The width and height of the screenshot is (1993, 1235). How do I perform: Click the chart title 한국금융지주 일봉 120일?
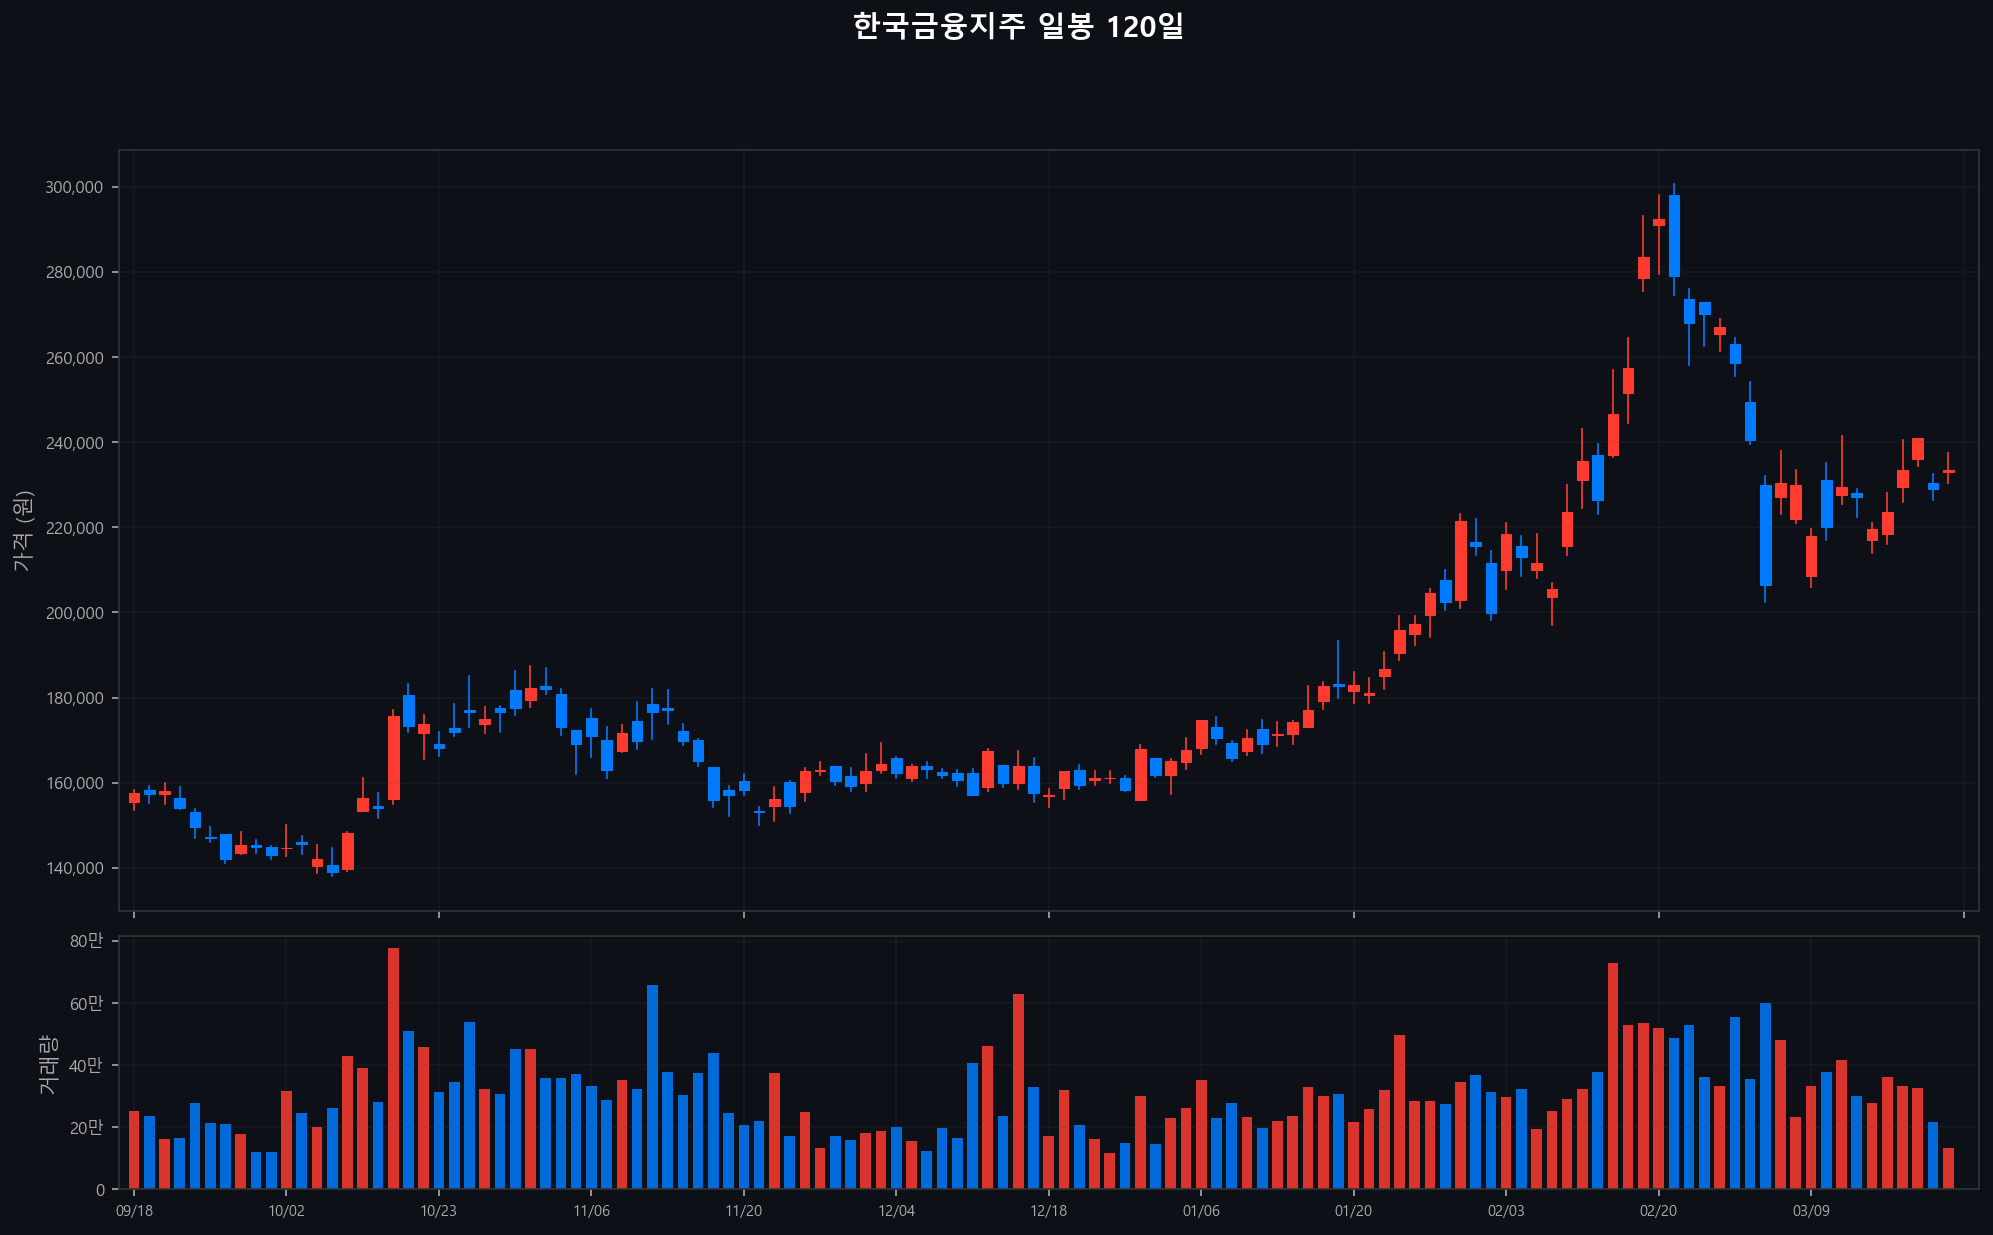(1018, 27)
